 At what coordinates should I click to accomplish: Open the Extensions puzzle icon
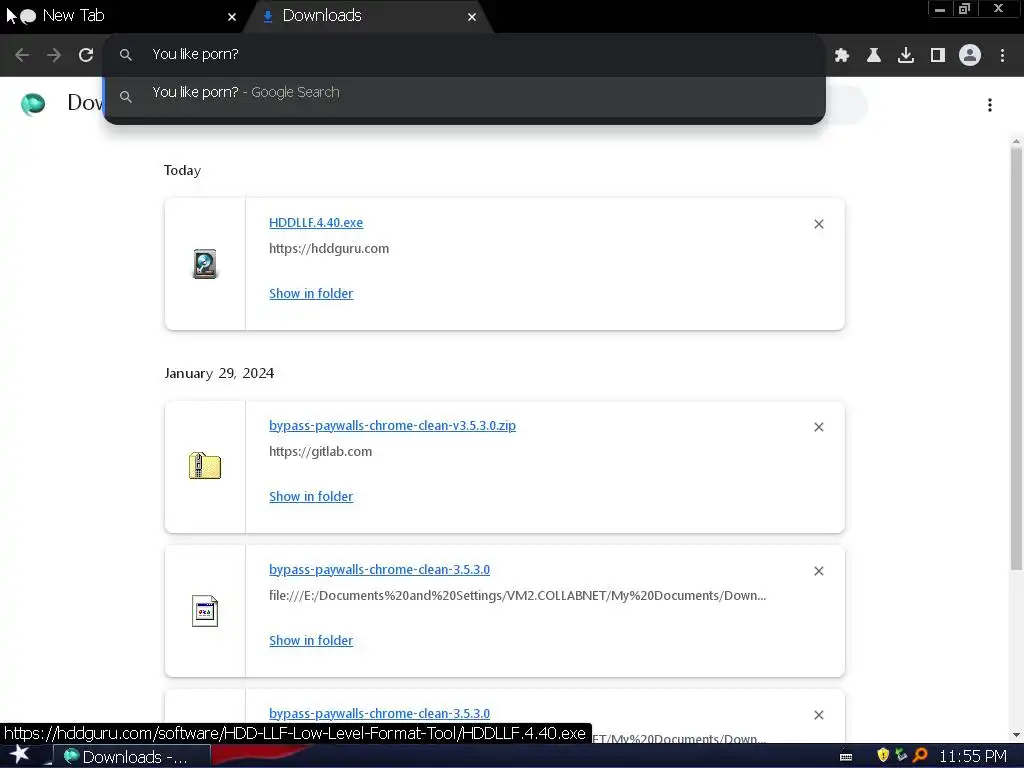coord(842,56)
